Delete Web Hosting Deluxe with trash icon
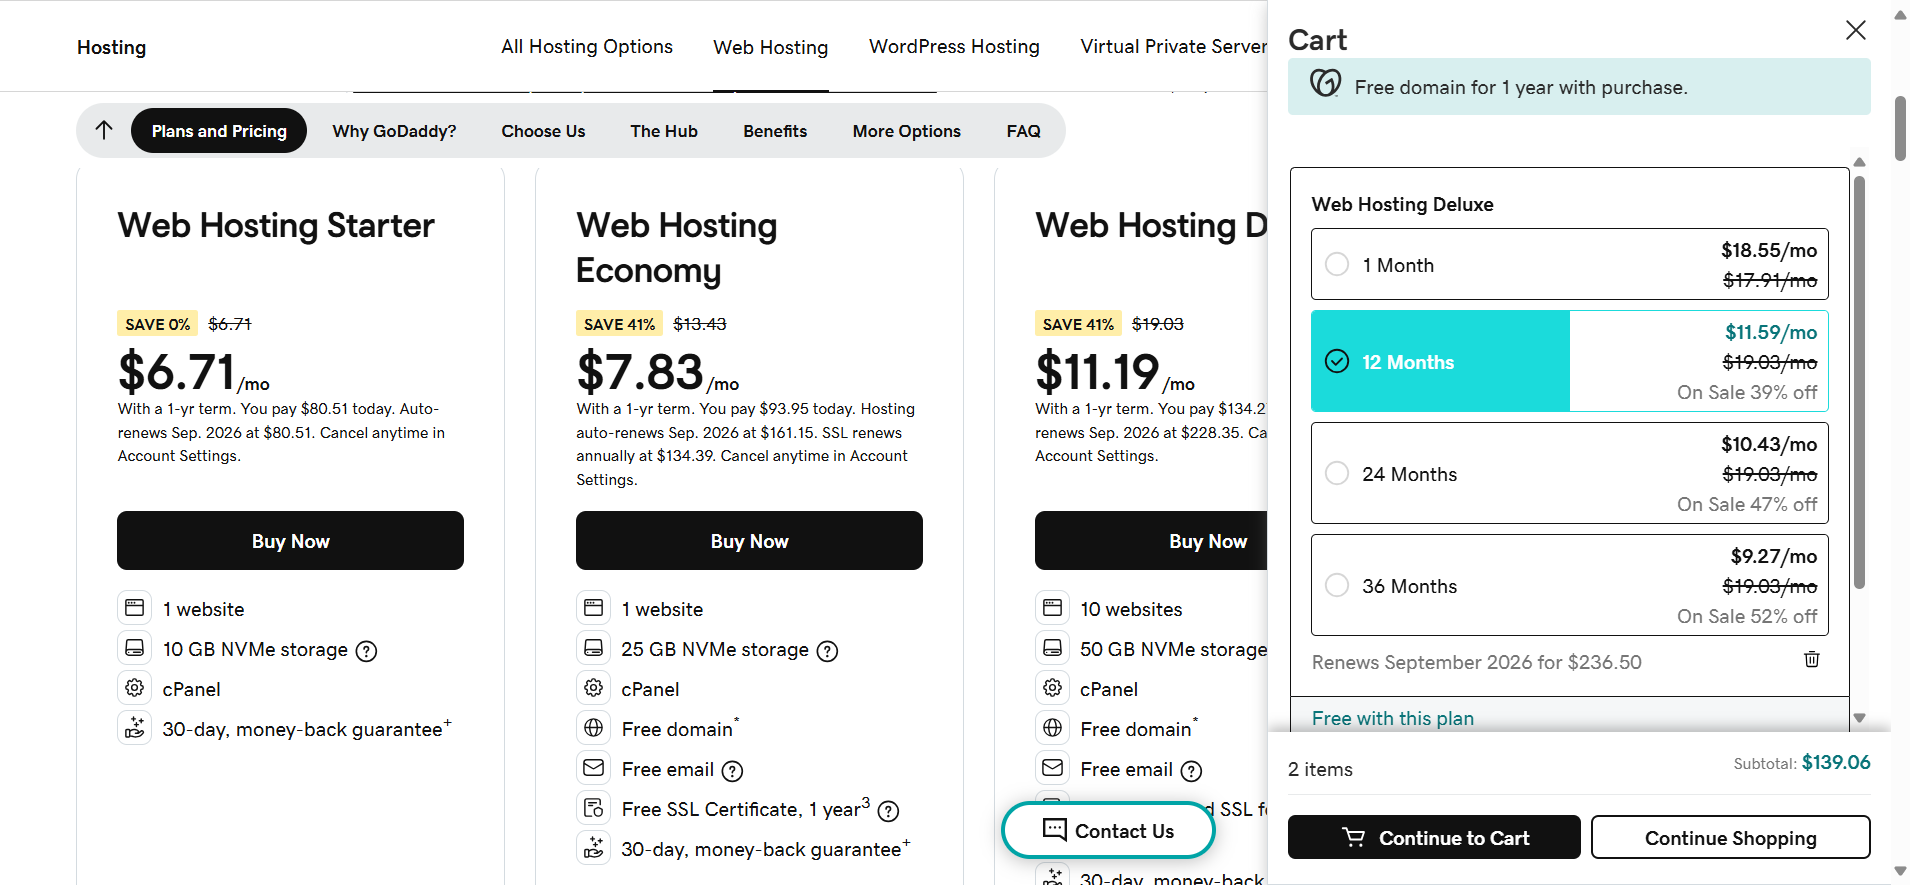Screen dimensions: 1910x885 1811,659
